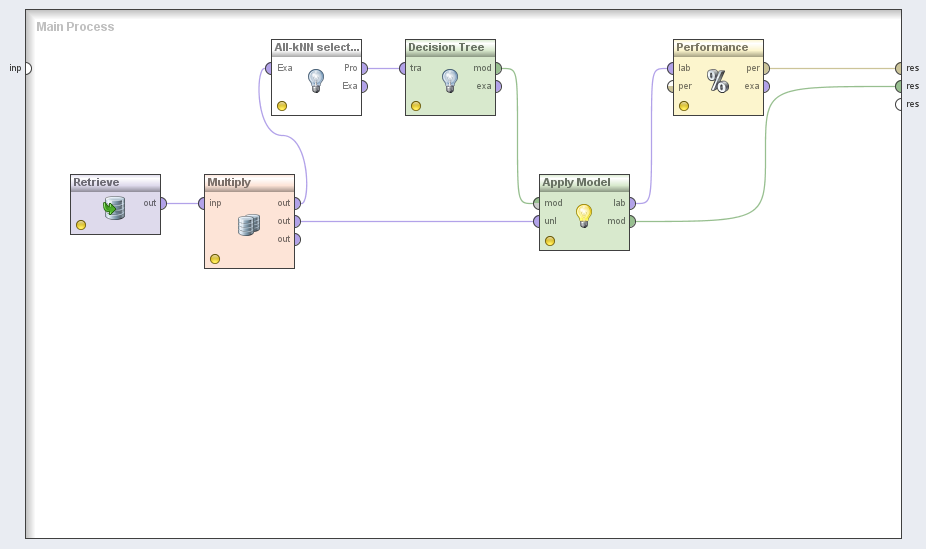Click the unconnected third res port
Viewport: 926px width, 549px height.
pos(899,104)
